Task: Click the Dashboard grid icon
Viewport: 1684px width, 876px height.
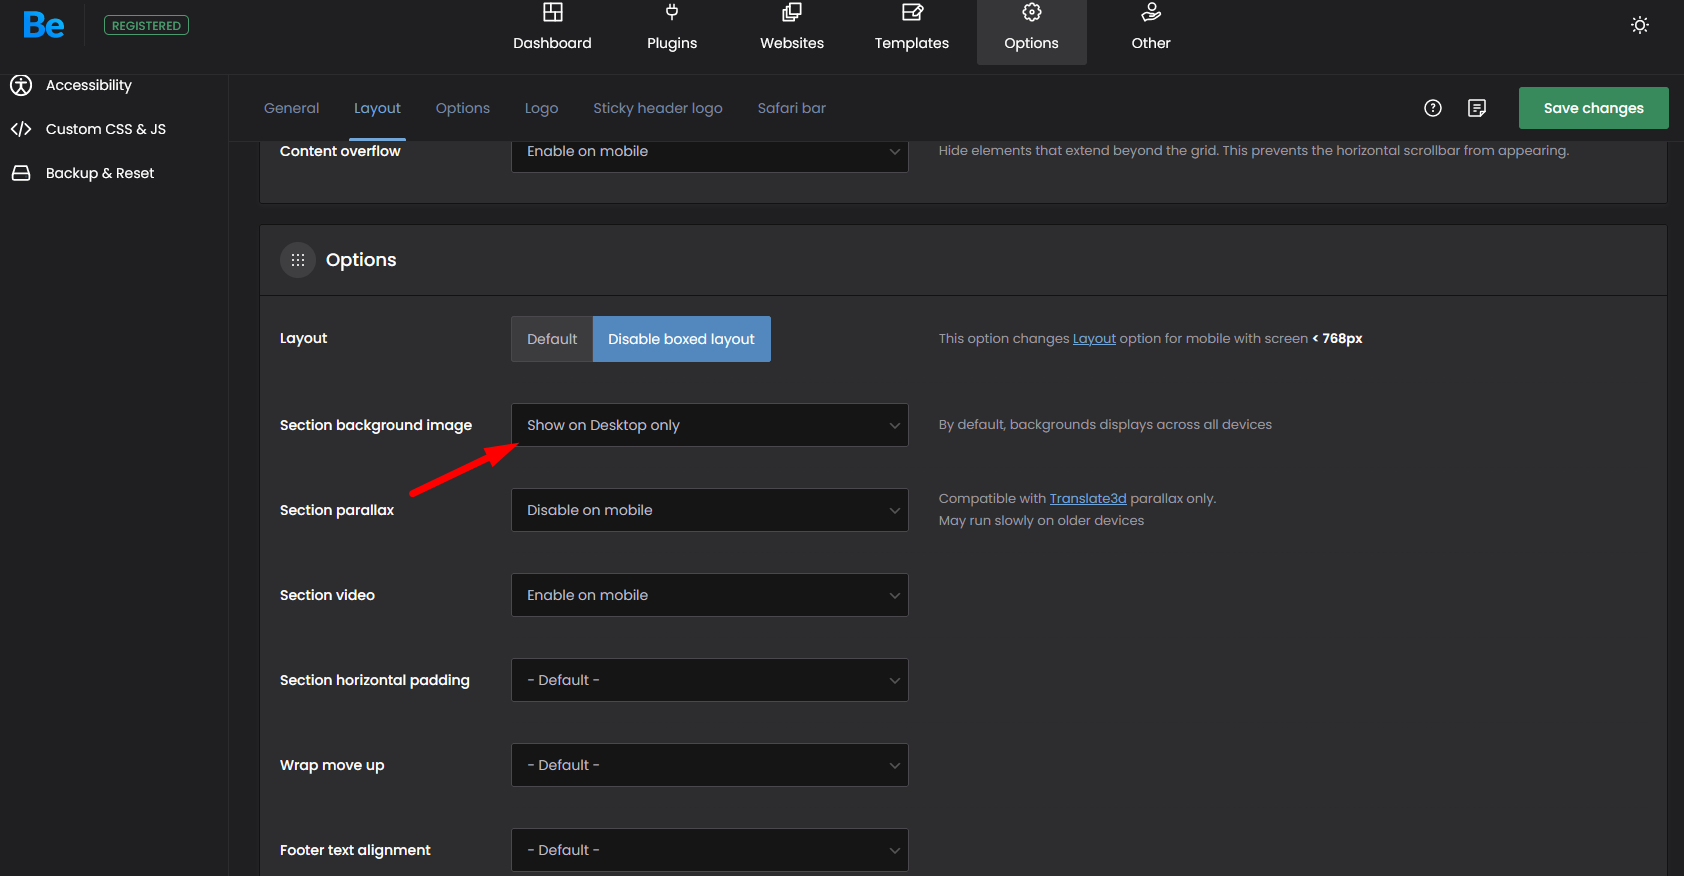Action: click(553, 12)
